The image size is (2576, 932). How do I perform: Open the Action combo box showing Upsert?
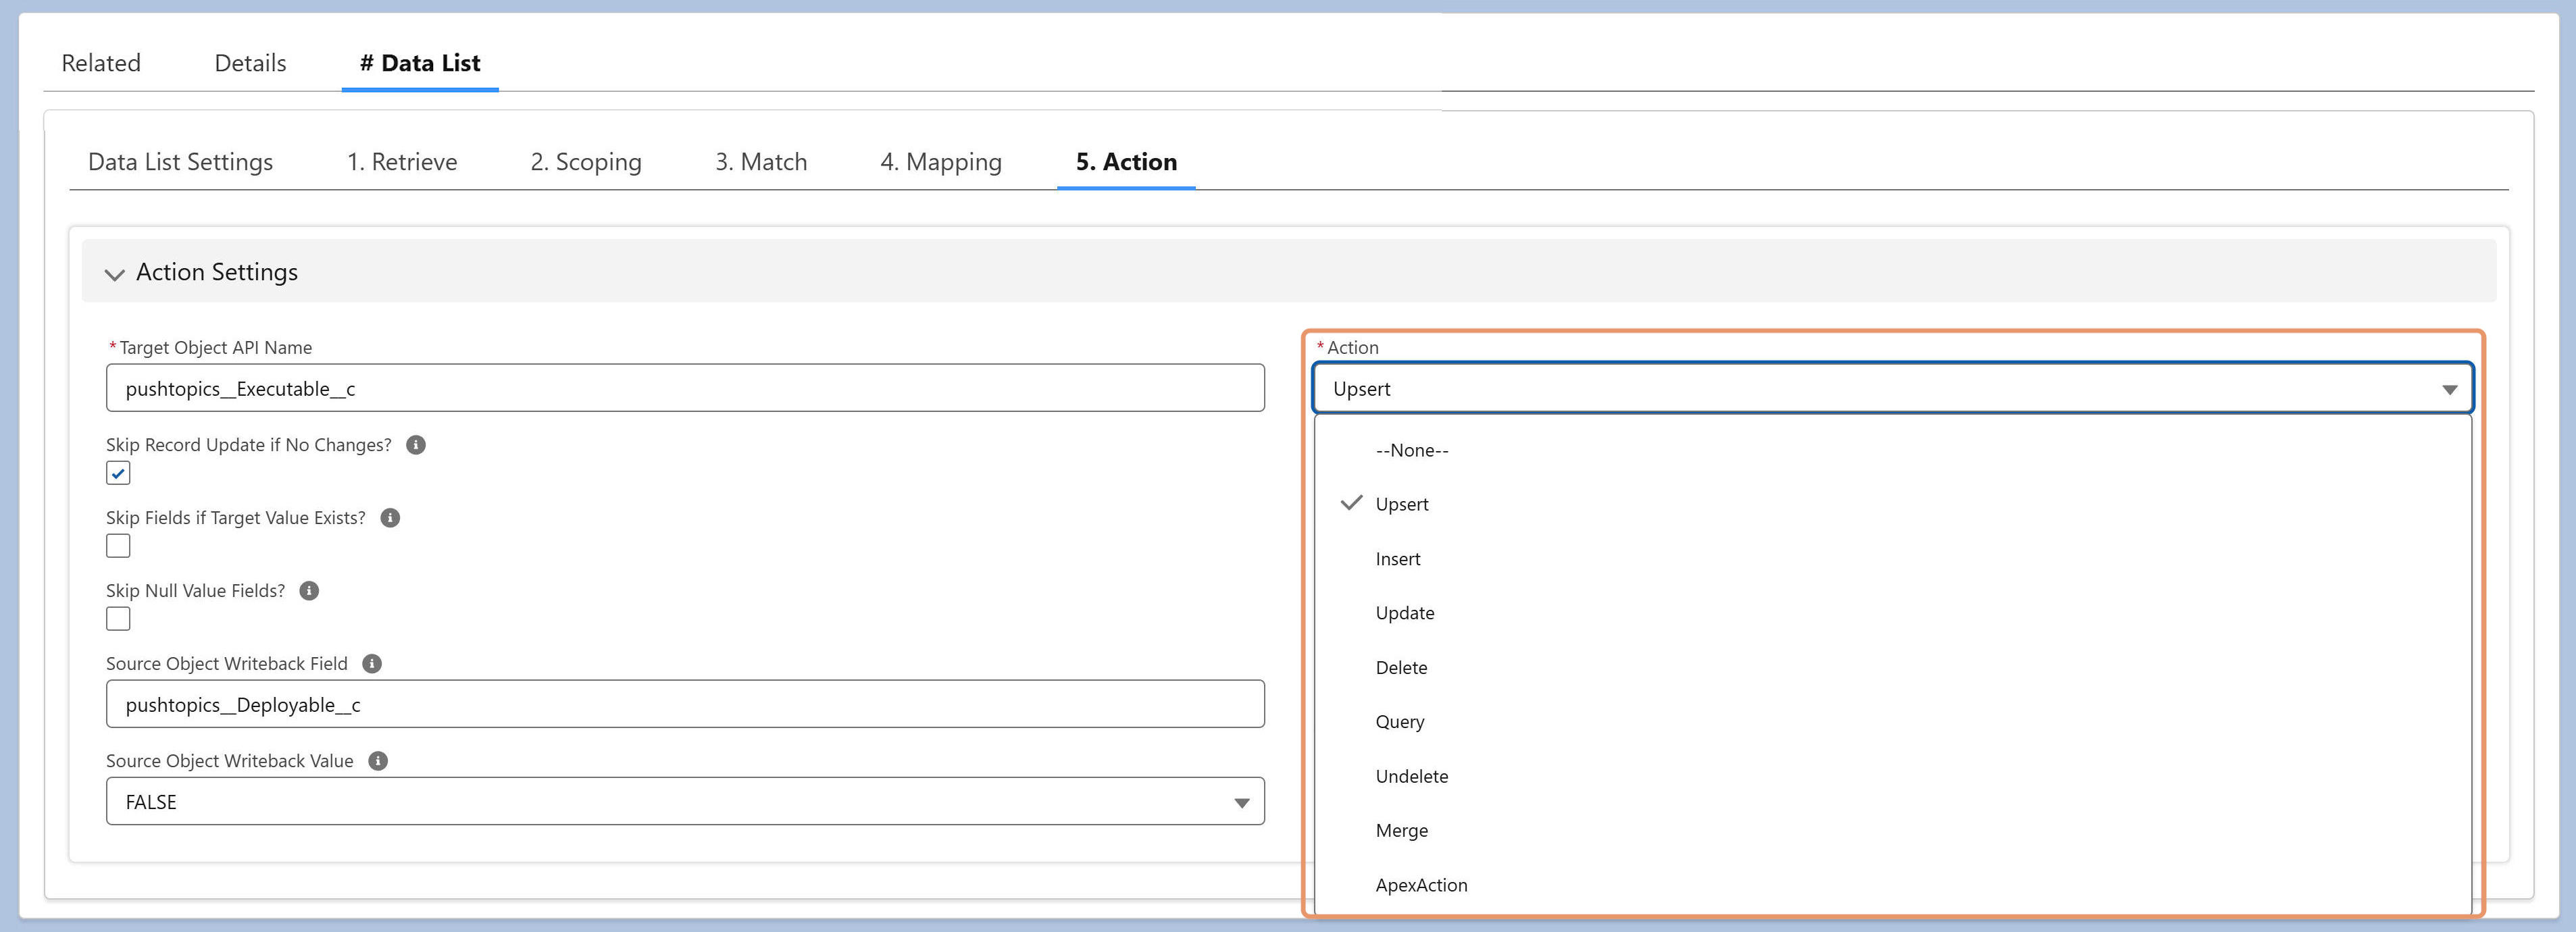1892,388
